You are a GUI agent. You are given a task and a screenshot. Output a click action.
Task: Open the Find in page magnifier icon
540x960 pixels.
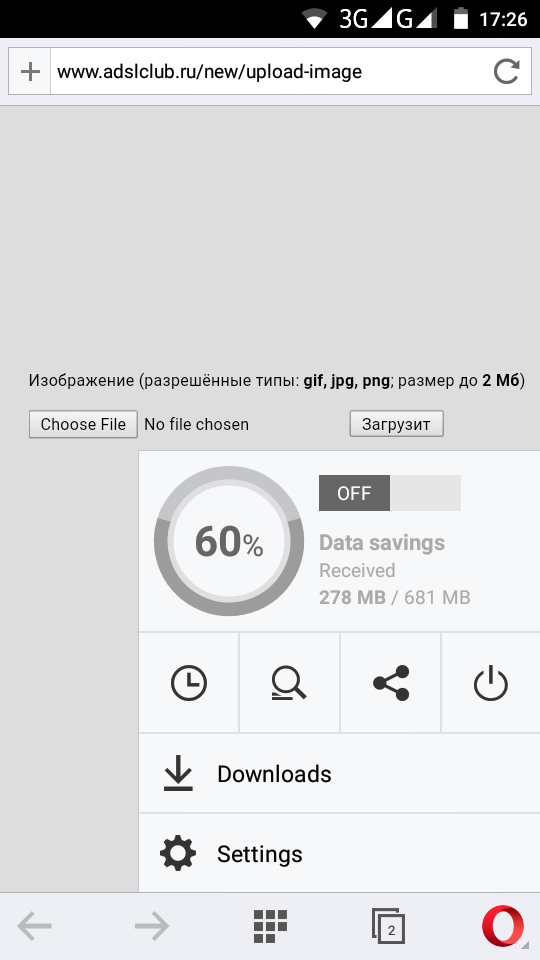pos(289,683)
